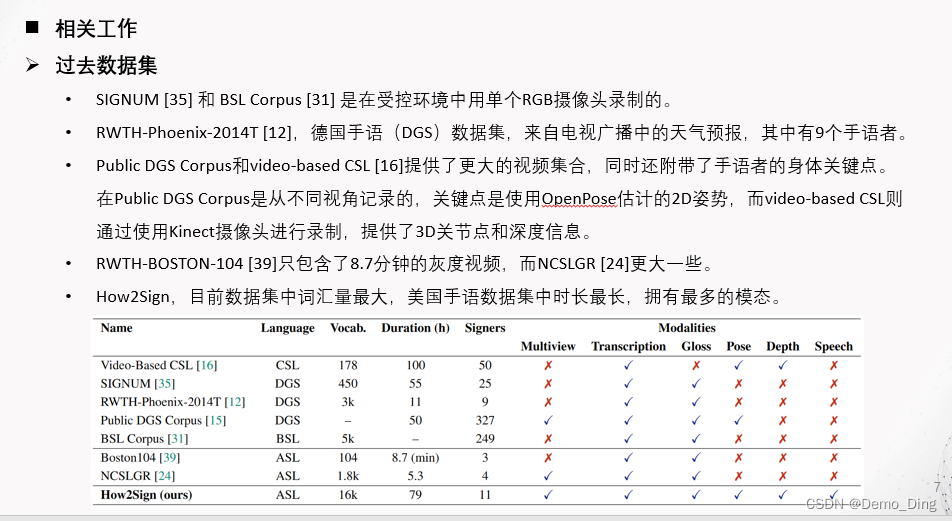This screenshot has width=952, height=521.
Task: Click signers value "249" in the BSL Corpus row
Action: (x=485, y=438)
